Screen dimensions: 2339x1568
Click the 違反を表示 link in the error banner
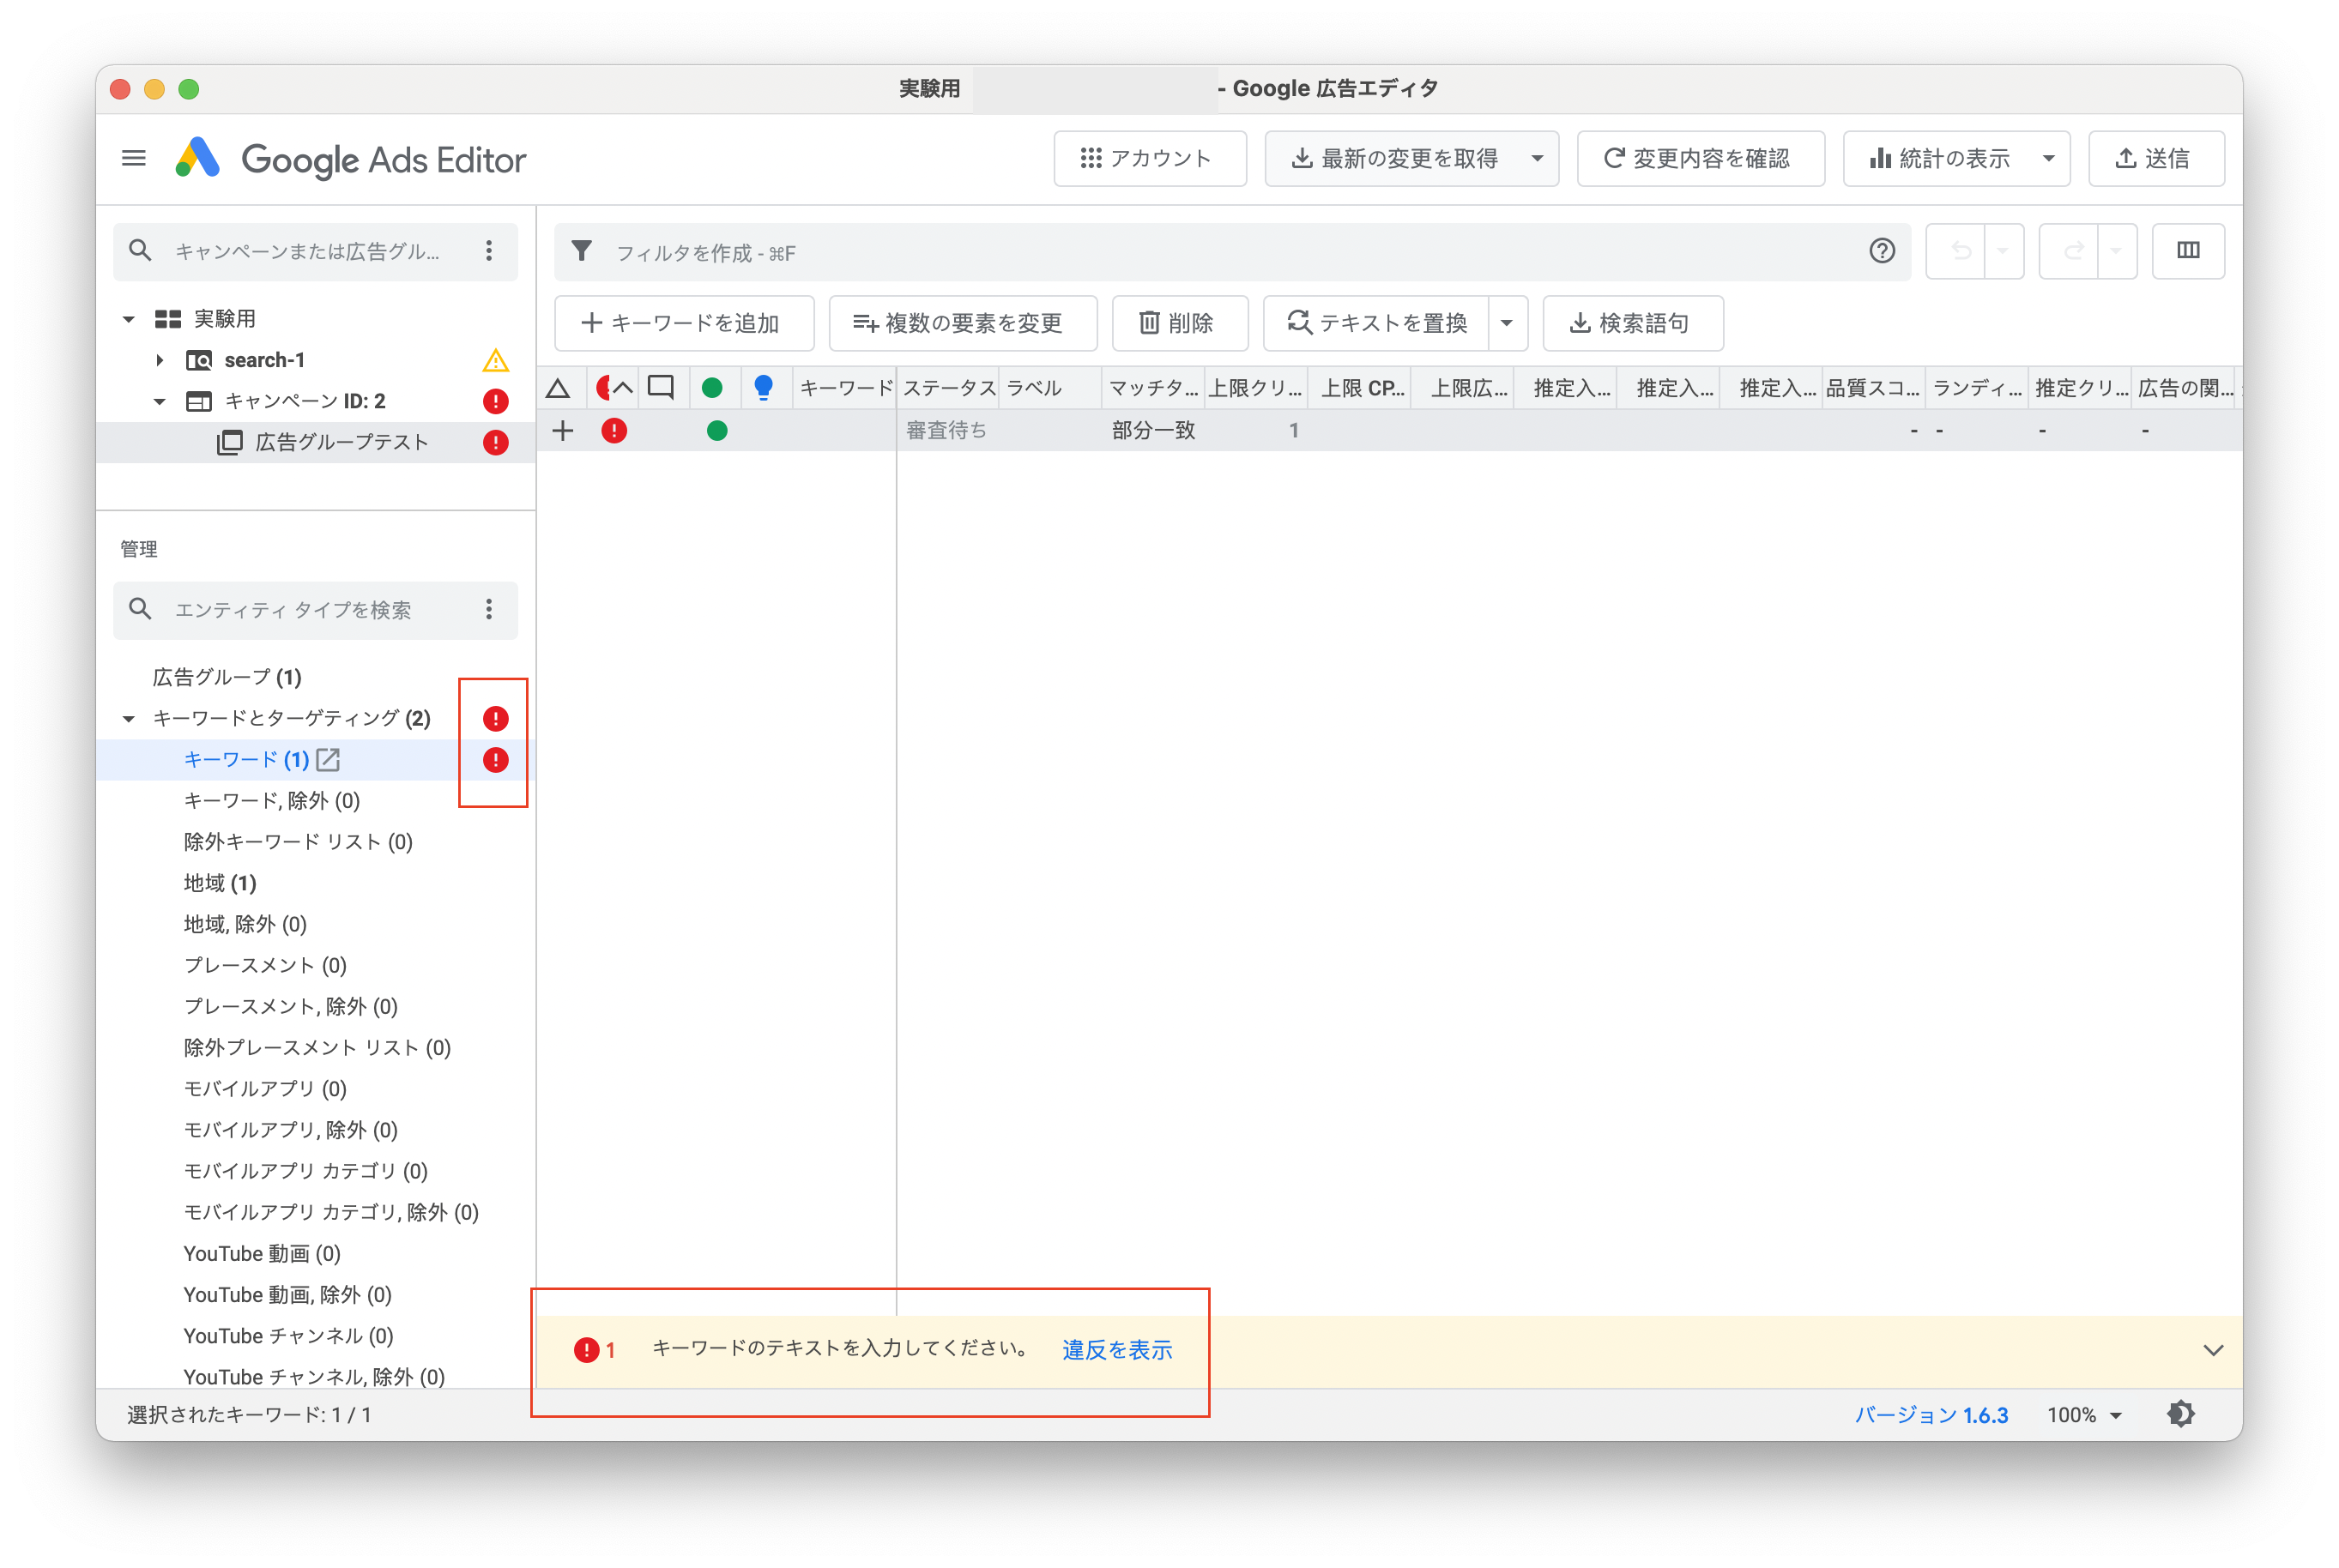coord(1116,1349)
